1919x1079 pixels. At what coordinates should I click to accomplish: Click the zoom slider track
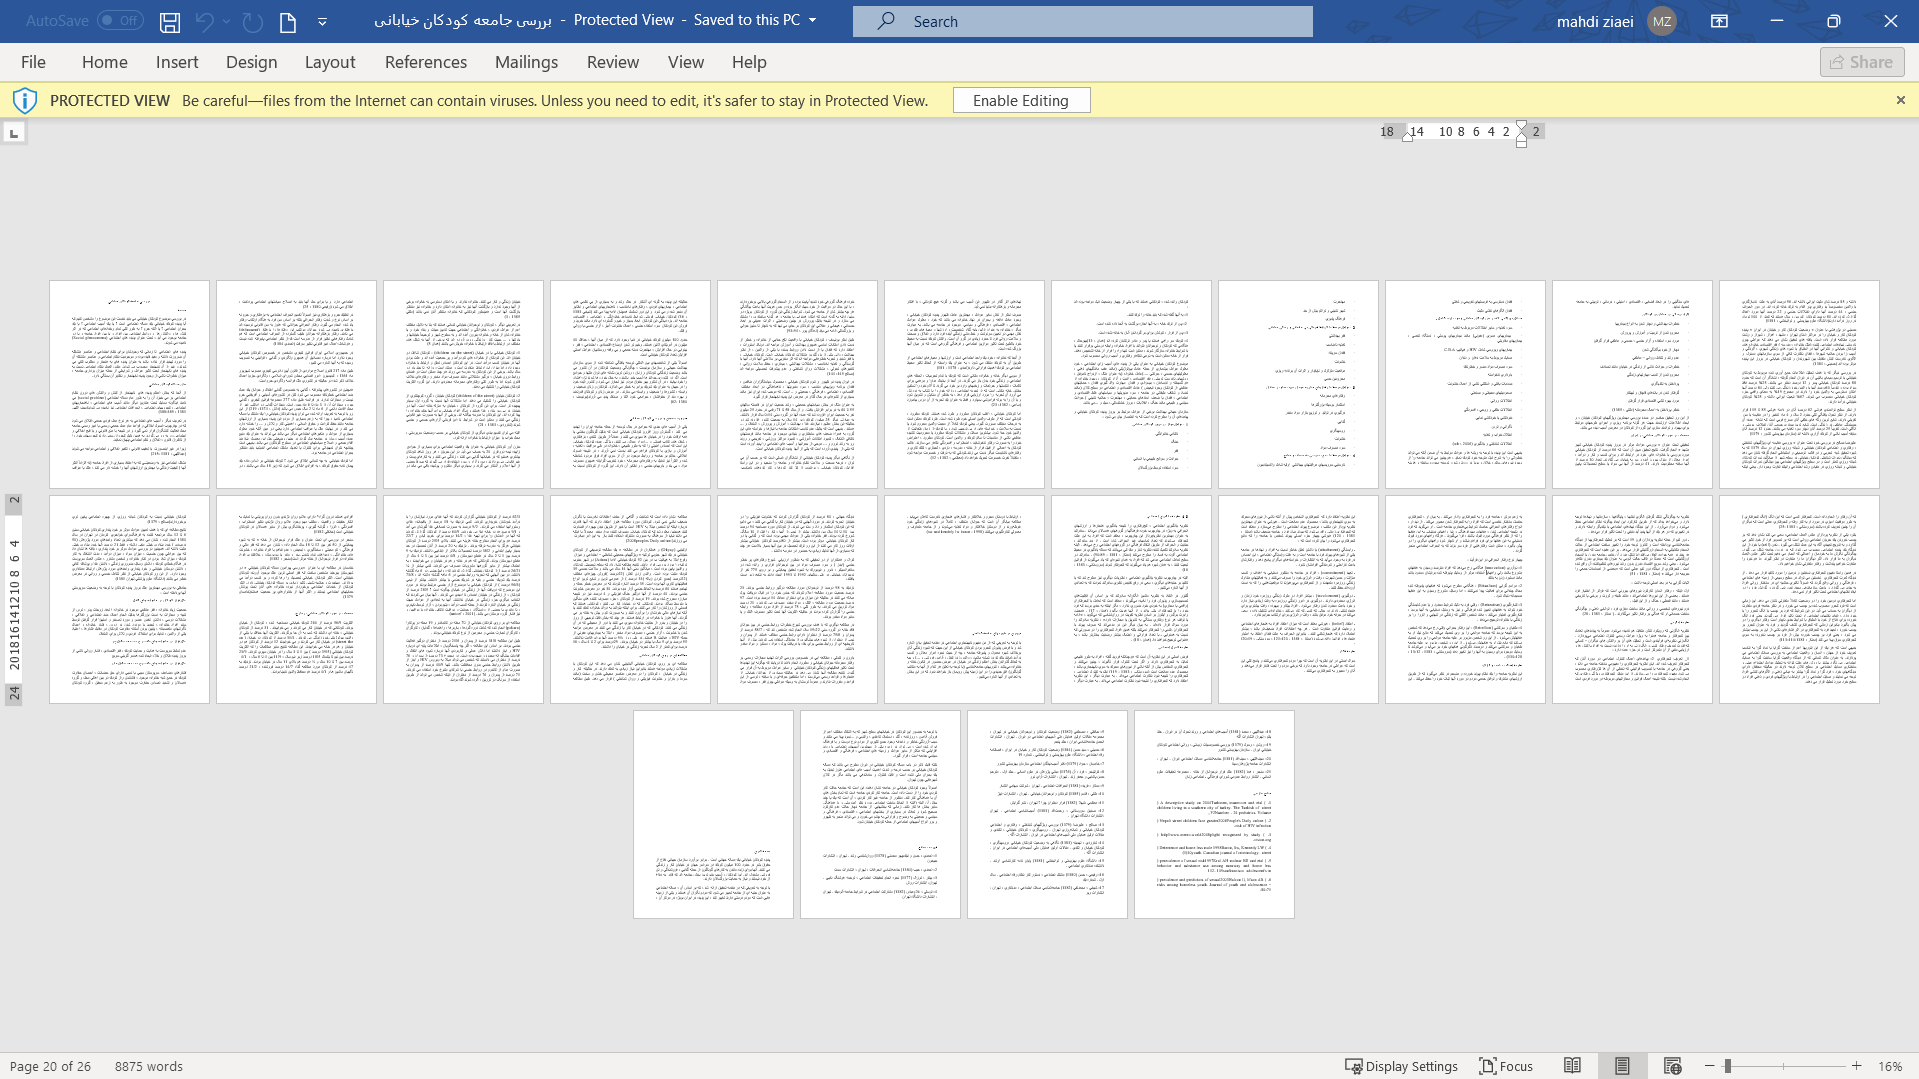click(1784, 1066)
